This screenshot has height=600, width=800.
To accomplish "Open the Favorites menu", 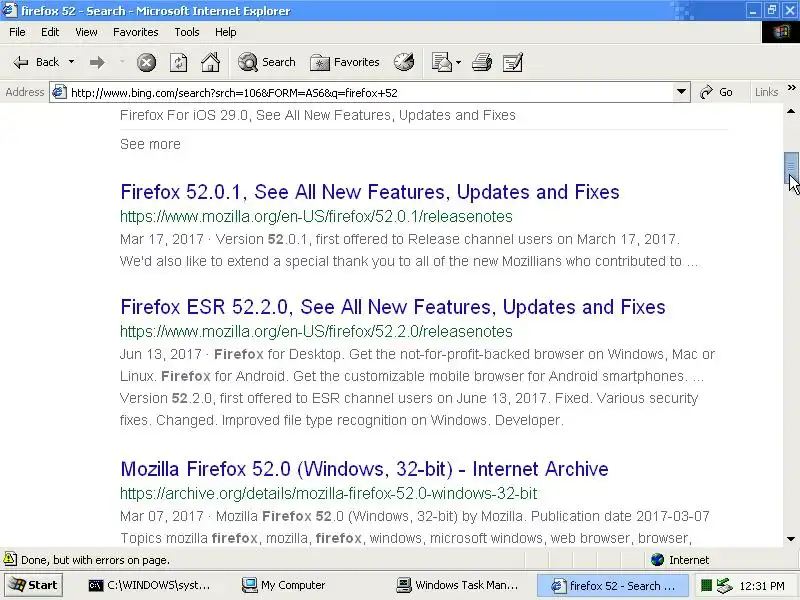I will 136,32.
